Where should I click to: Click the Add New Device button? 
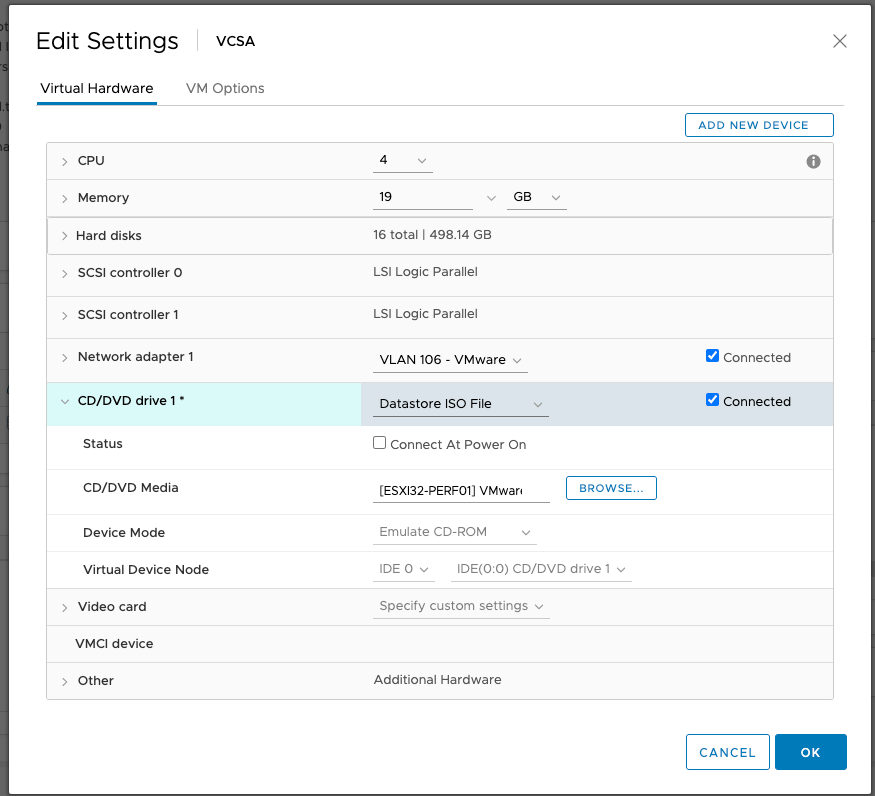(x=759, y=125)
